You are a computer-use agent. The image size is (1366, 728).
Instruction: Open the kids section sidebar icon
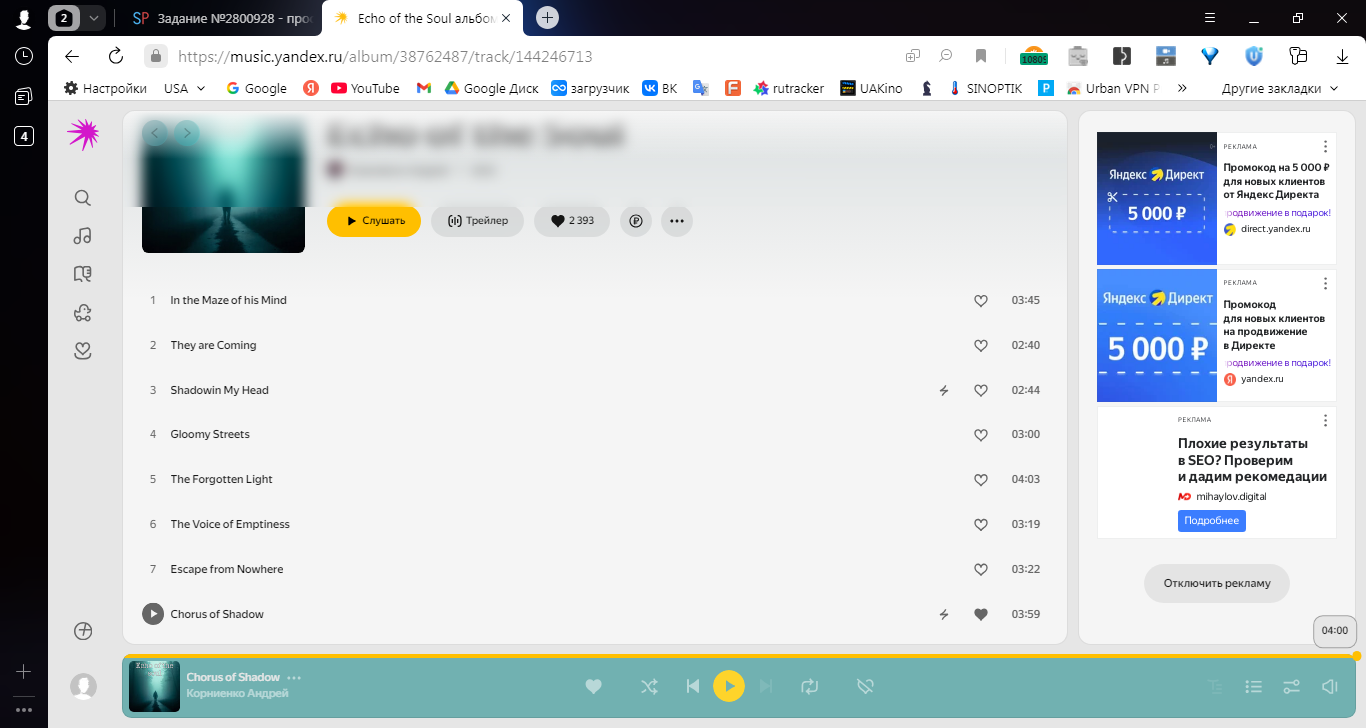click(x=83, y=313)
